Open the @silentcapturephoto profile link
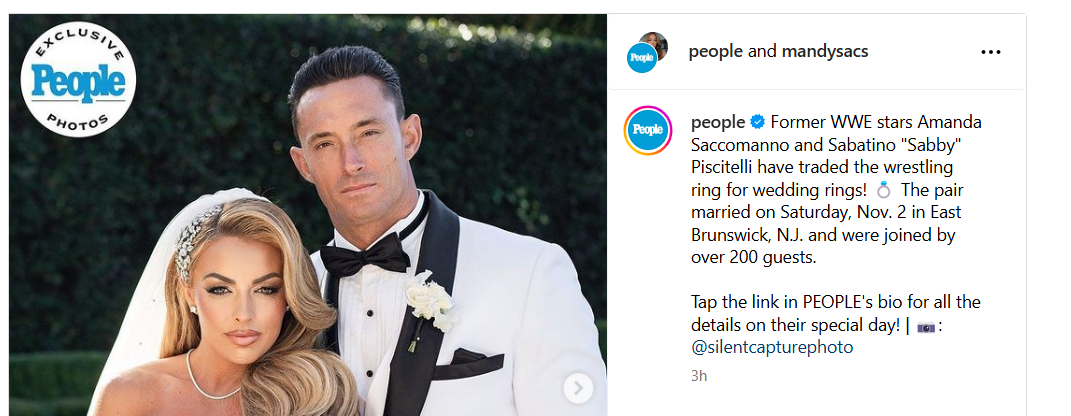This screenshot has width=1071, height=416. pos(772,347)
